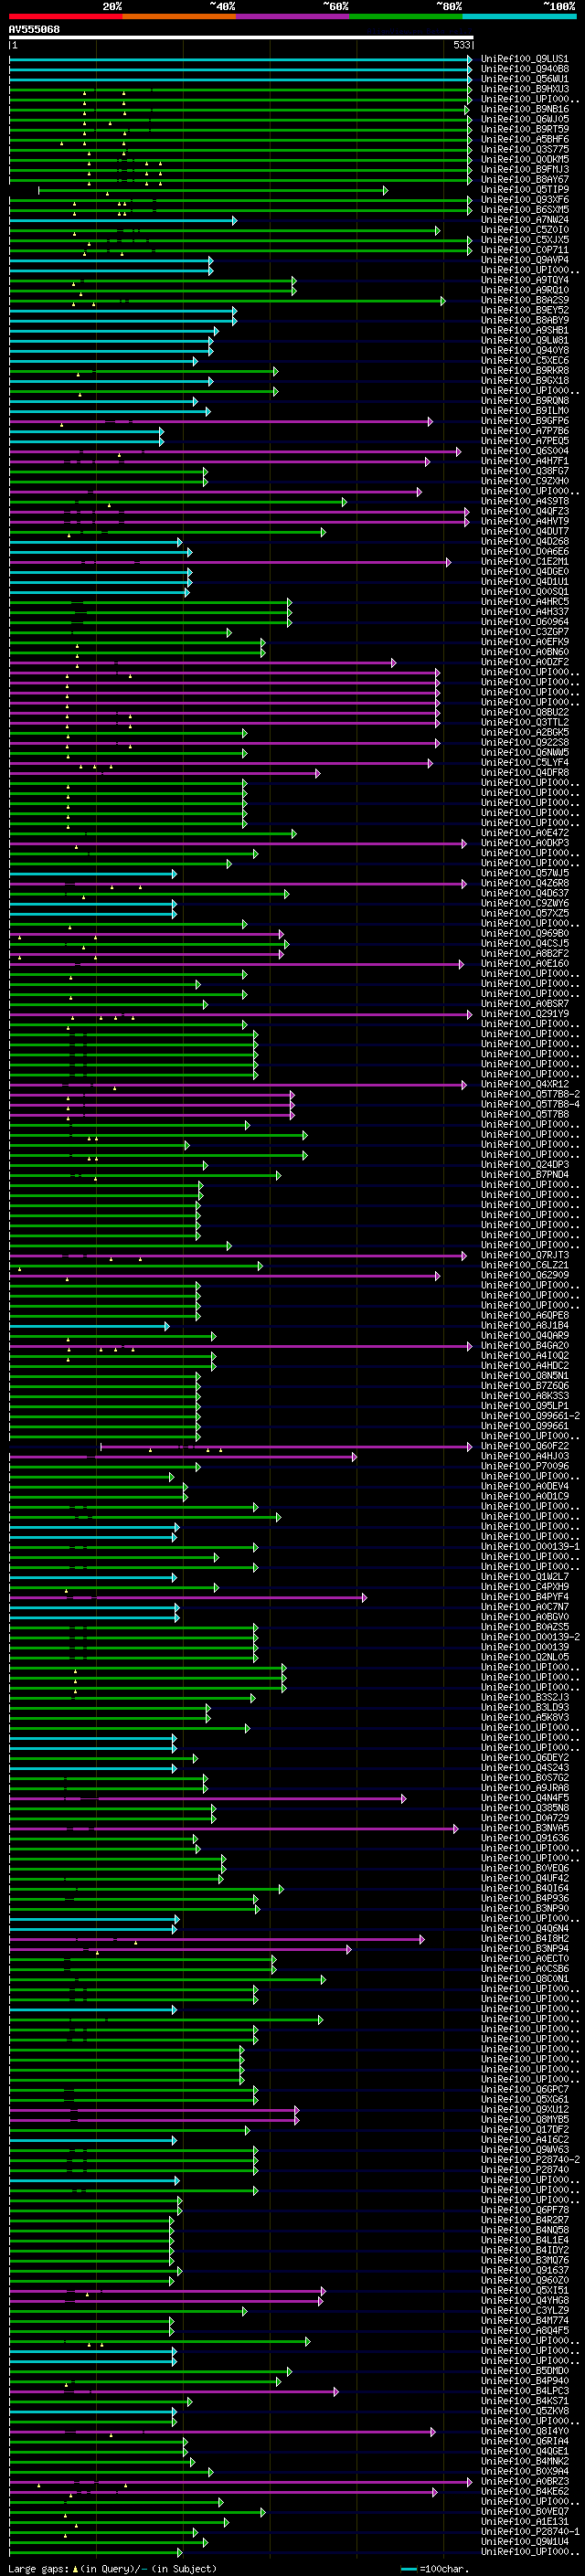
Task: Select hit UniRef100_Q38FG7
Action: coord(524,471)
